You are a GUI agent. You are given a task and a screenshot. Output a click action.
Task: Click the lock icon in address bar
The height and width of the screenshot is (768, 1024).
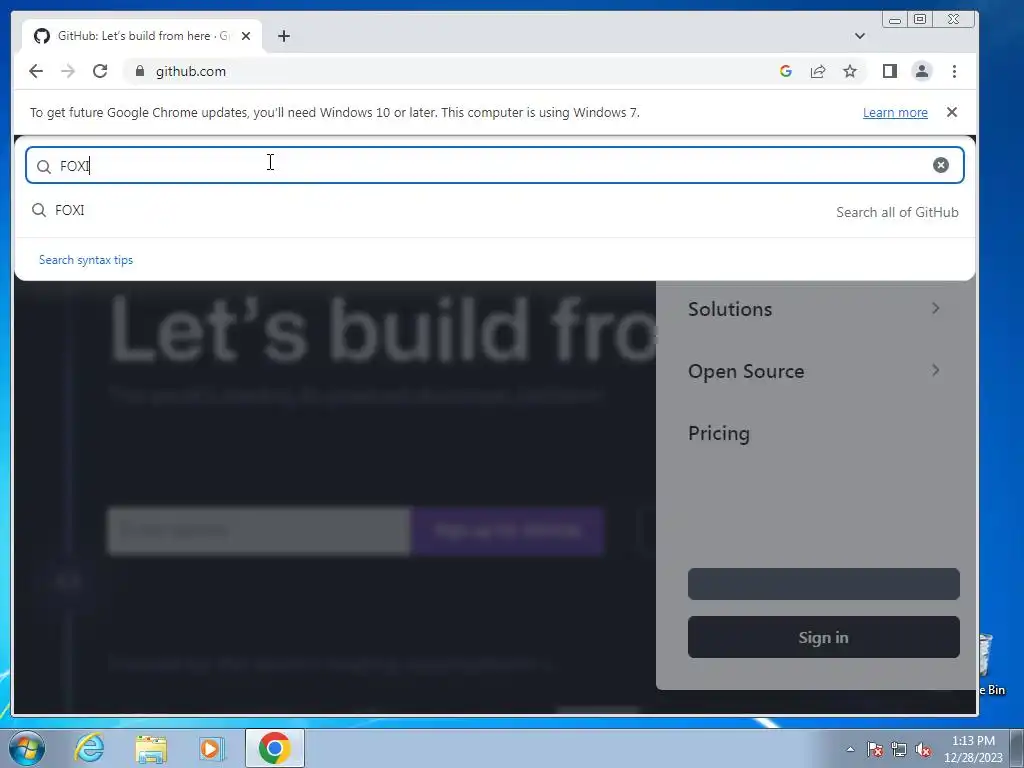(x=139, y=71)
